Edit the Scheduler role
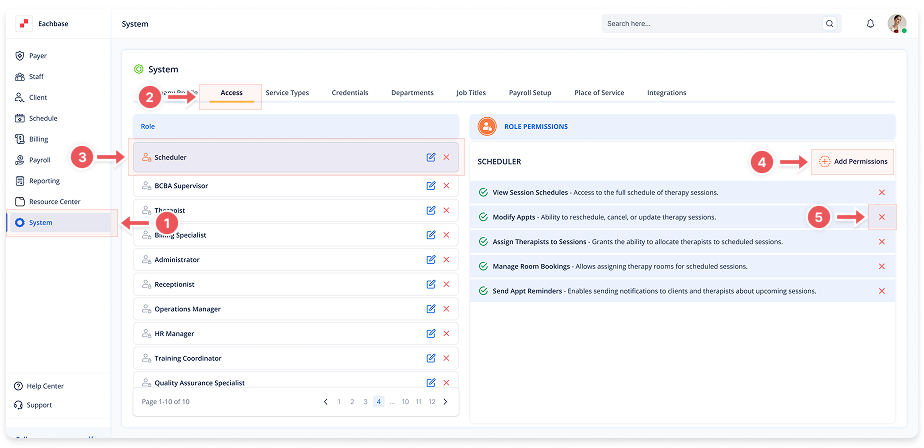Screen dimensions: 924x448 pyautogui.click(x=430, y=157)
